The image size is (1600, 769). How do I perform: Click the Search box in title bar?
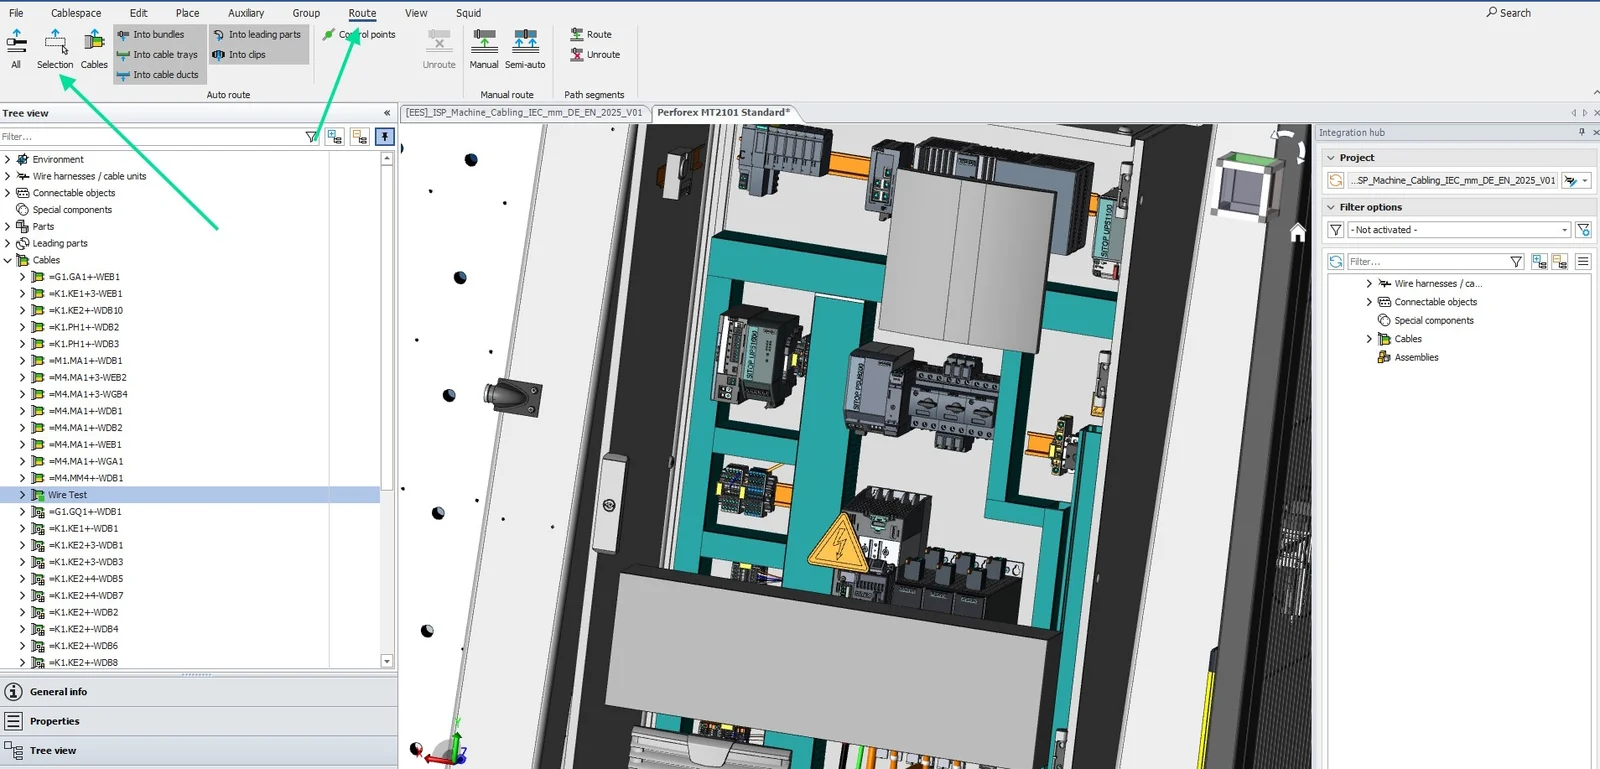[x=1509, y=13]
